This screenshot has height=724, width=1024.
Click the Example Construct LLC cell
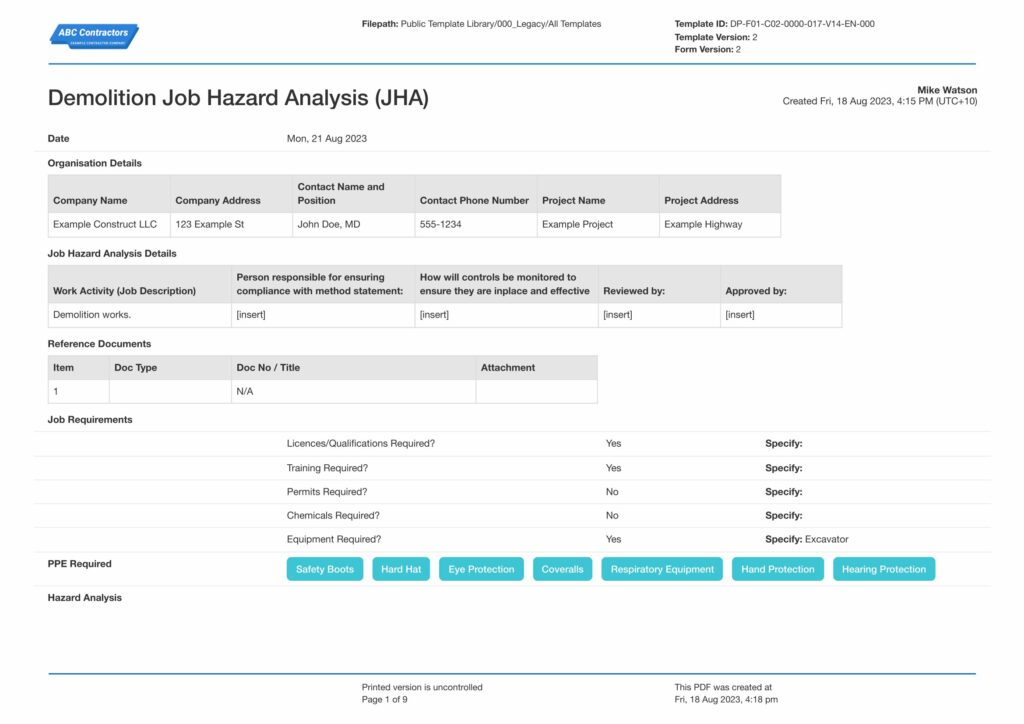click(x=109, y=225)
